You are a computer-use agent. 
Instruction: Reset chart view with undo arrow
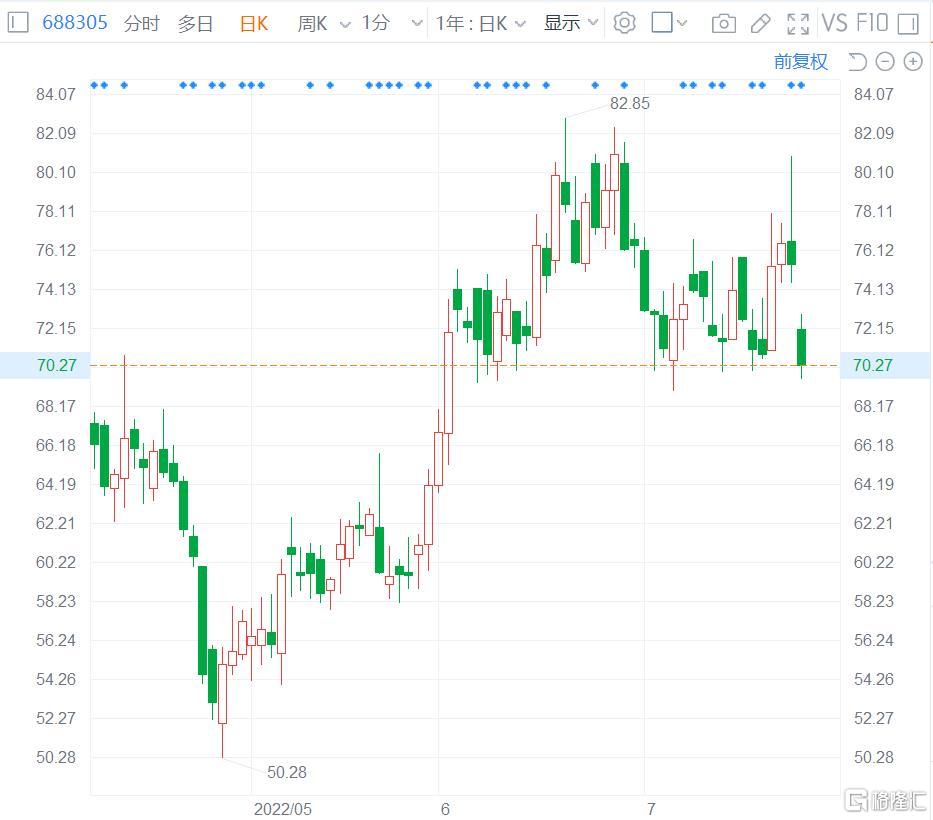[x=857, y=61]
